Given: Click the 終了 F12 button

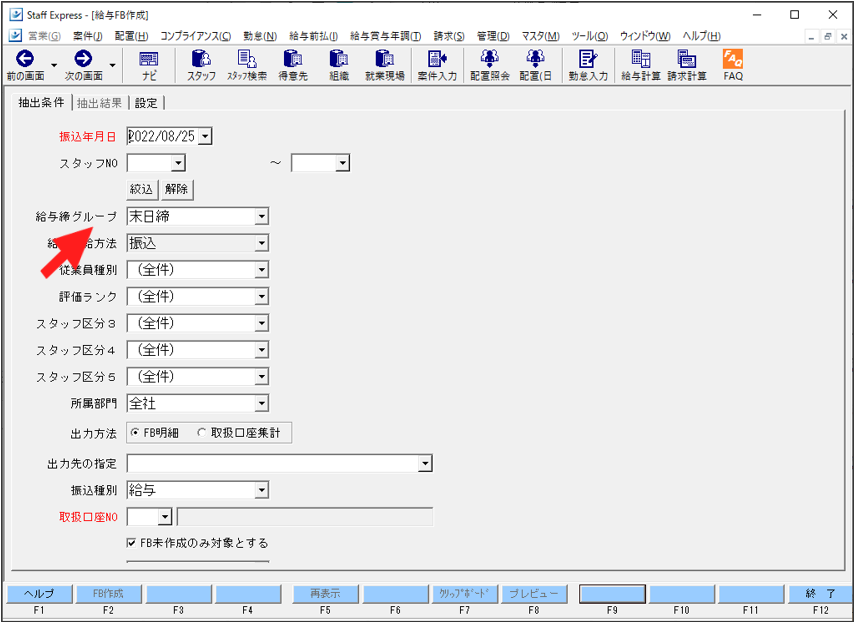Looking at the screenshot, I should pos(821,593).
